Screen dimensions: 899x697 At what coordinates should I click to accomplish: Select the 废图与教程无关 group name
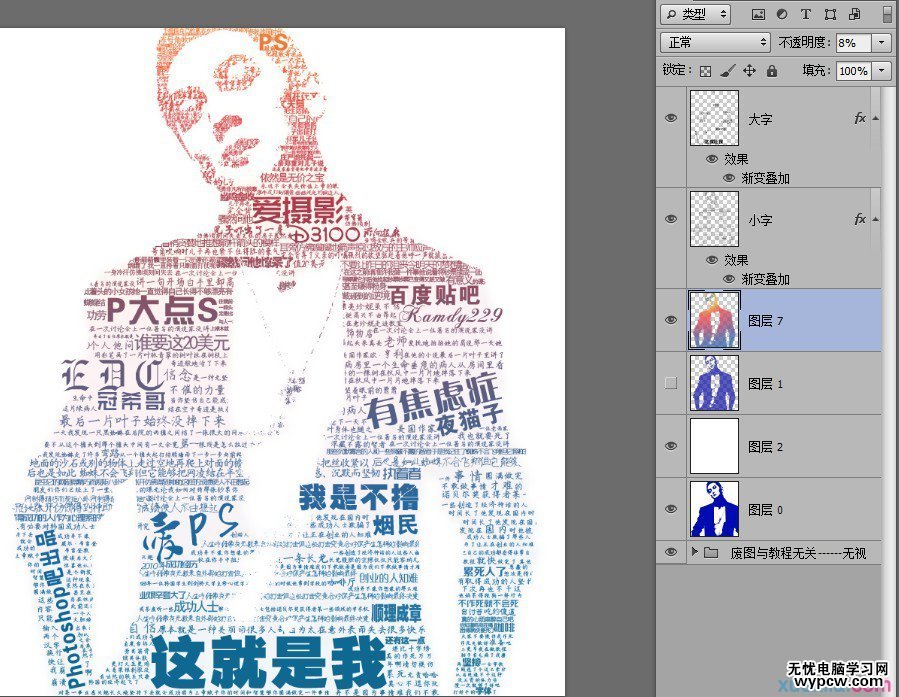[798, 553]
